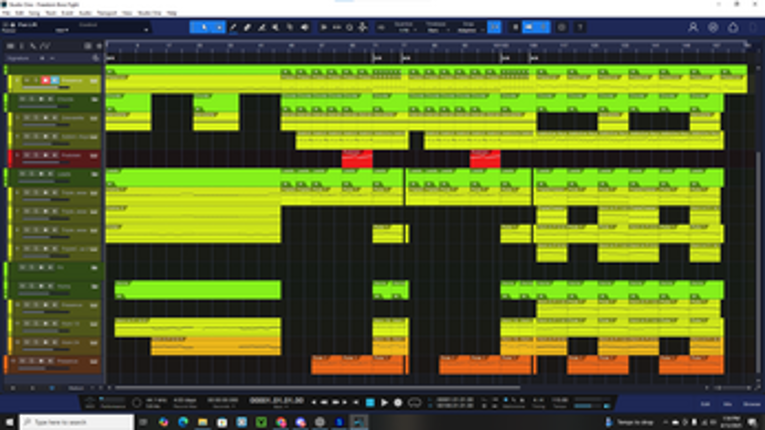Viewport: 765px width, 430px height.
Task: Adjust the first track's volume fader
Action: [x=40, y=88]
